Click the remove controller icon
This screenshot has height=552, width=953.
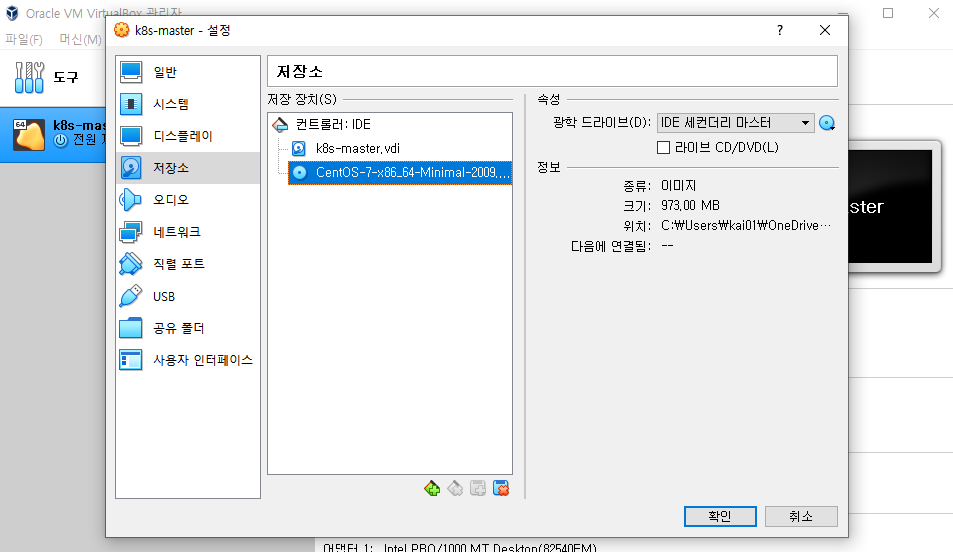[455, 488]
